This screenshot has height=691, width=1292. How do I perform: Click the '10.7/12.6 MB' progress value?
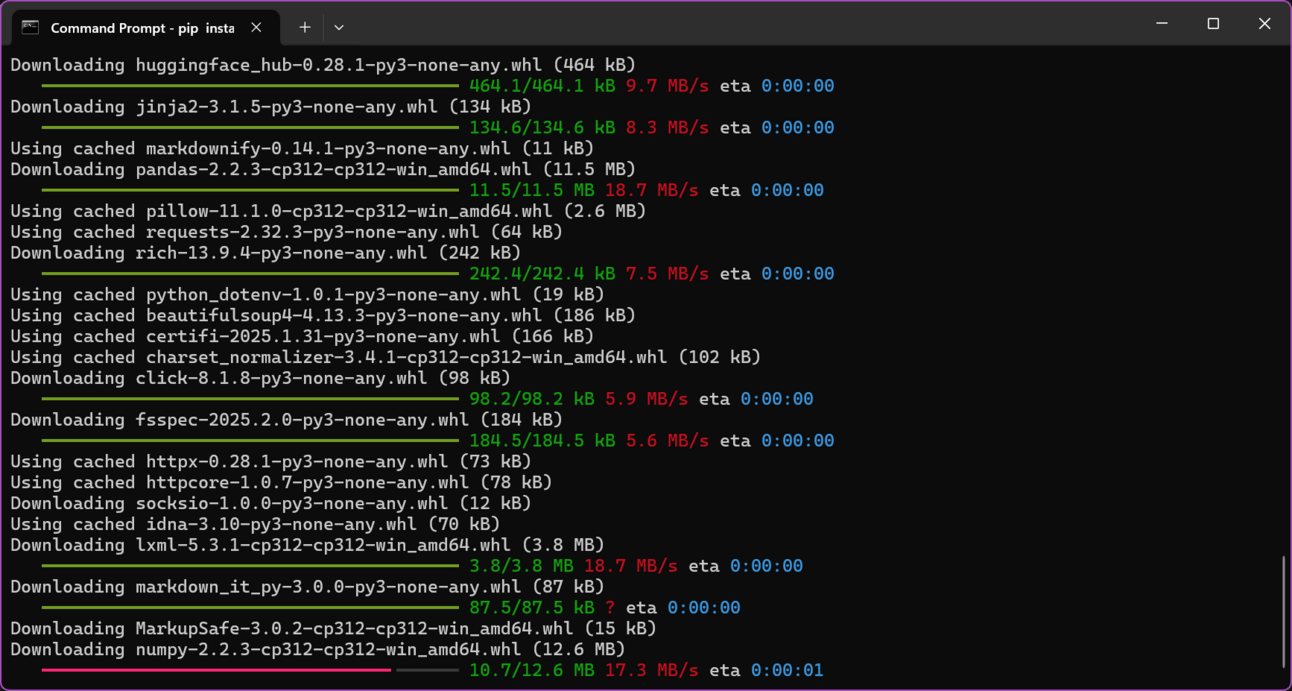(x=531, y=670)
